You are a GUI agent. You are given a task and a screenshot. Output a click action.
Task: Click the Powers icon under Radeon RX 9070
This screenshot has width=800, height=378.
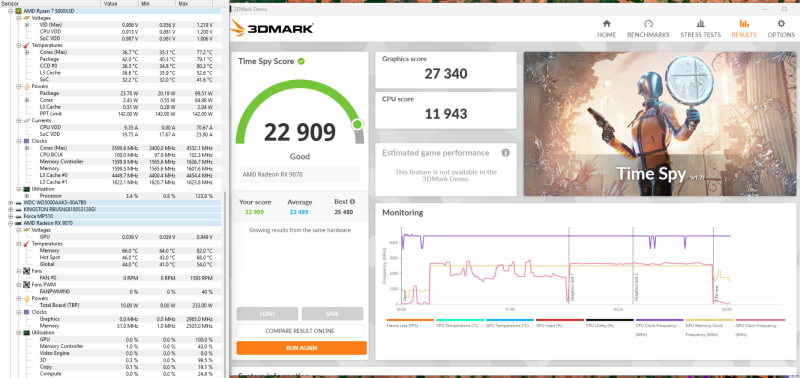pos(26,298)
